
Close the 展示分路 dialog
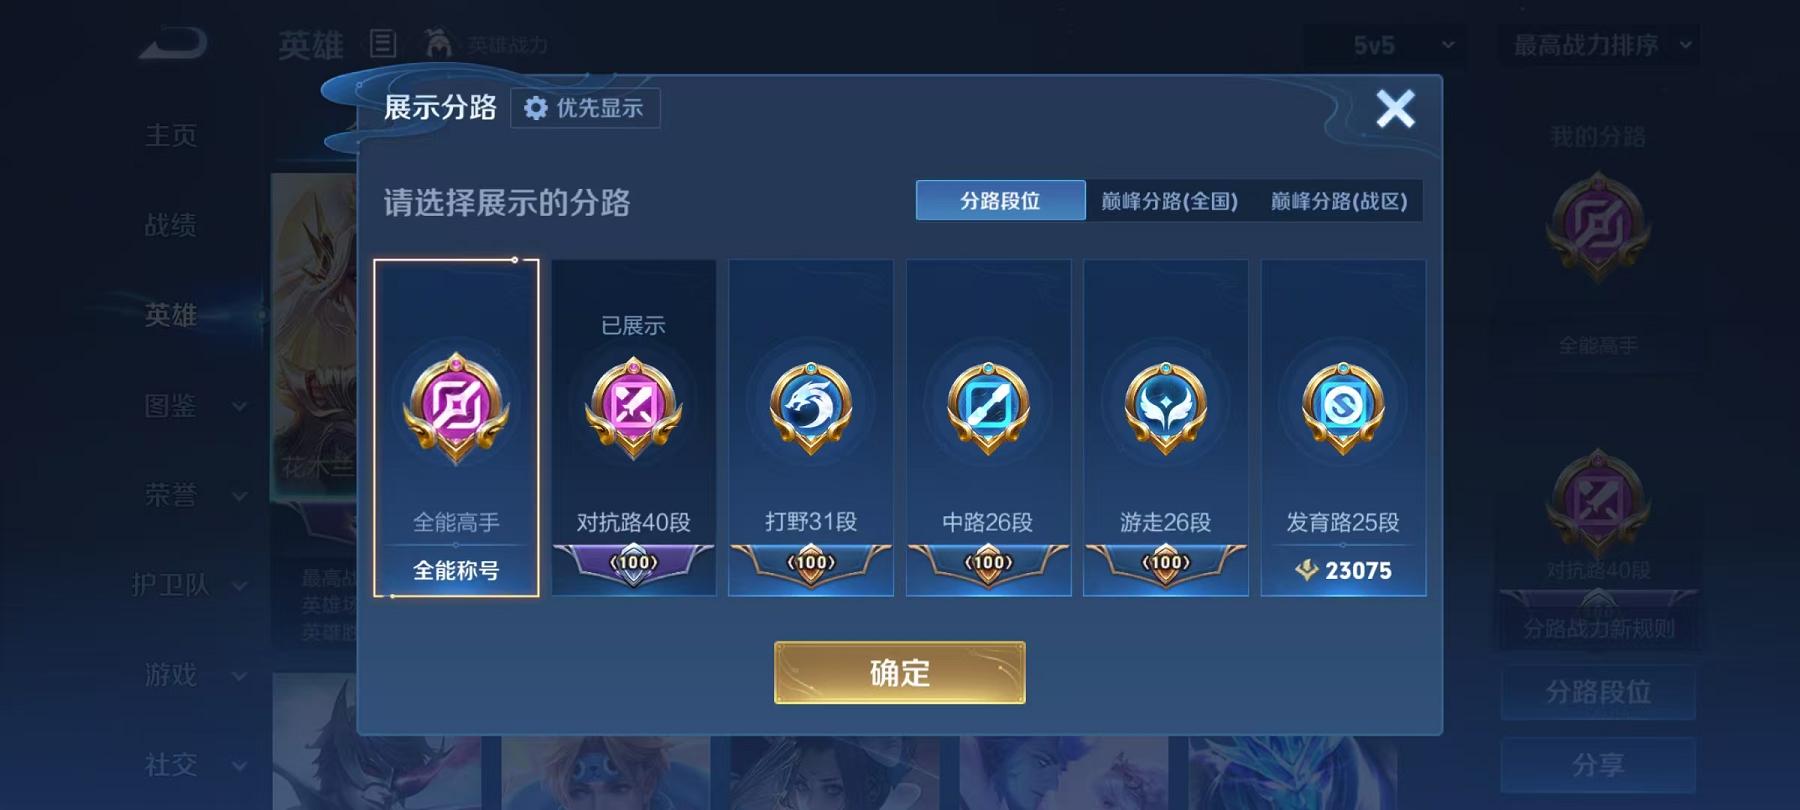[x=1395, y=108]
